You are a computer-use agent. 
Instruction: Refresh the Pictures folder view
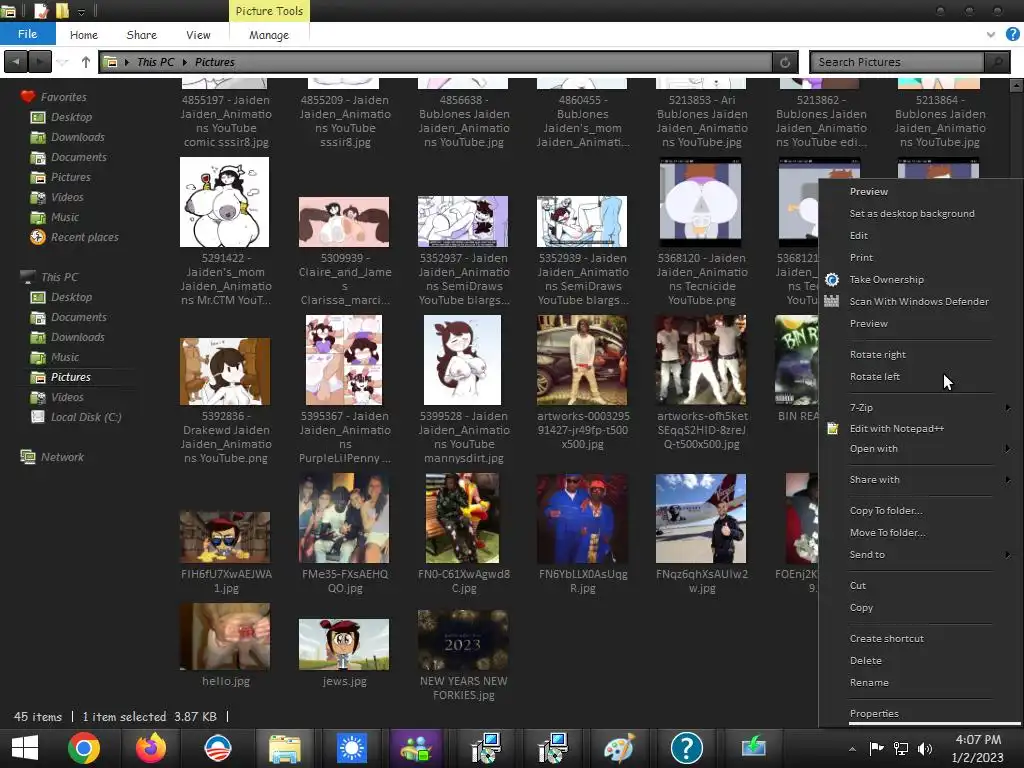[785, 62]
